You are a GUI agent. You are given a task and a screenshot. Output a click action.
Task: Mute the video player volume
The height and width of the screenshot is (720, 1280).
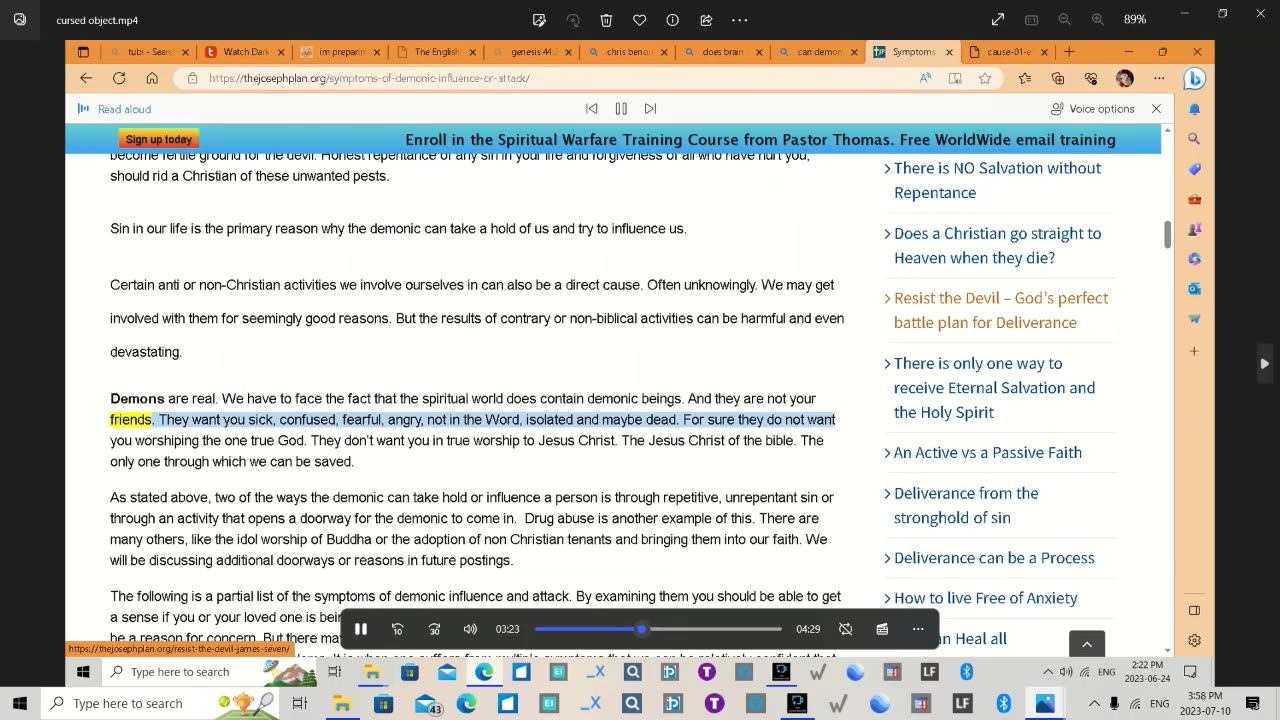click(470, 629)
